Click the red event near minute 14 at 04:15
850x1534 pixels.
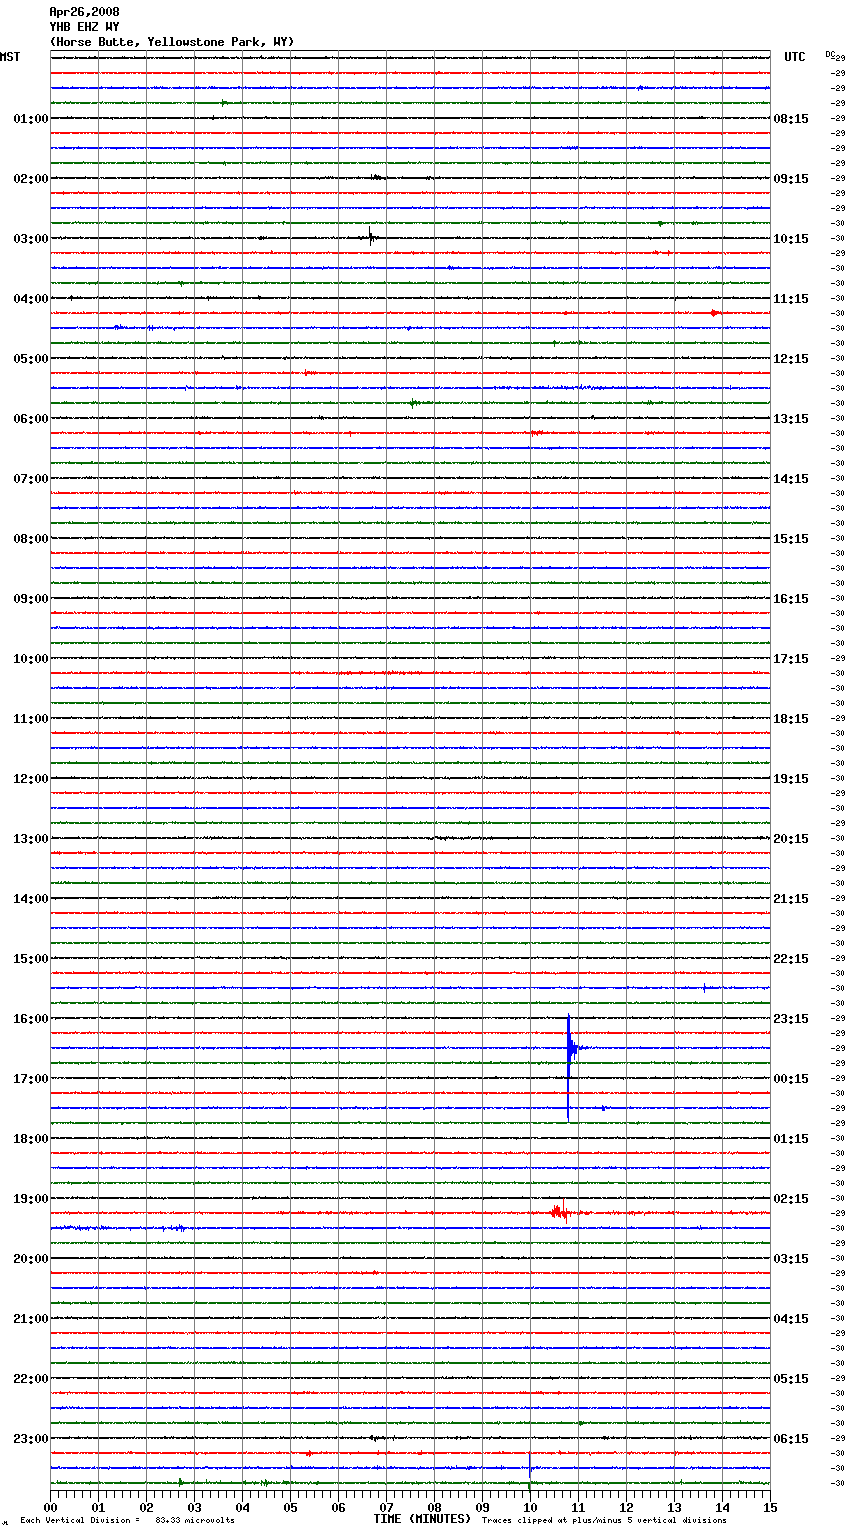[714, 313]
